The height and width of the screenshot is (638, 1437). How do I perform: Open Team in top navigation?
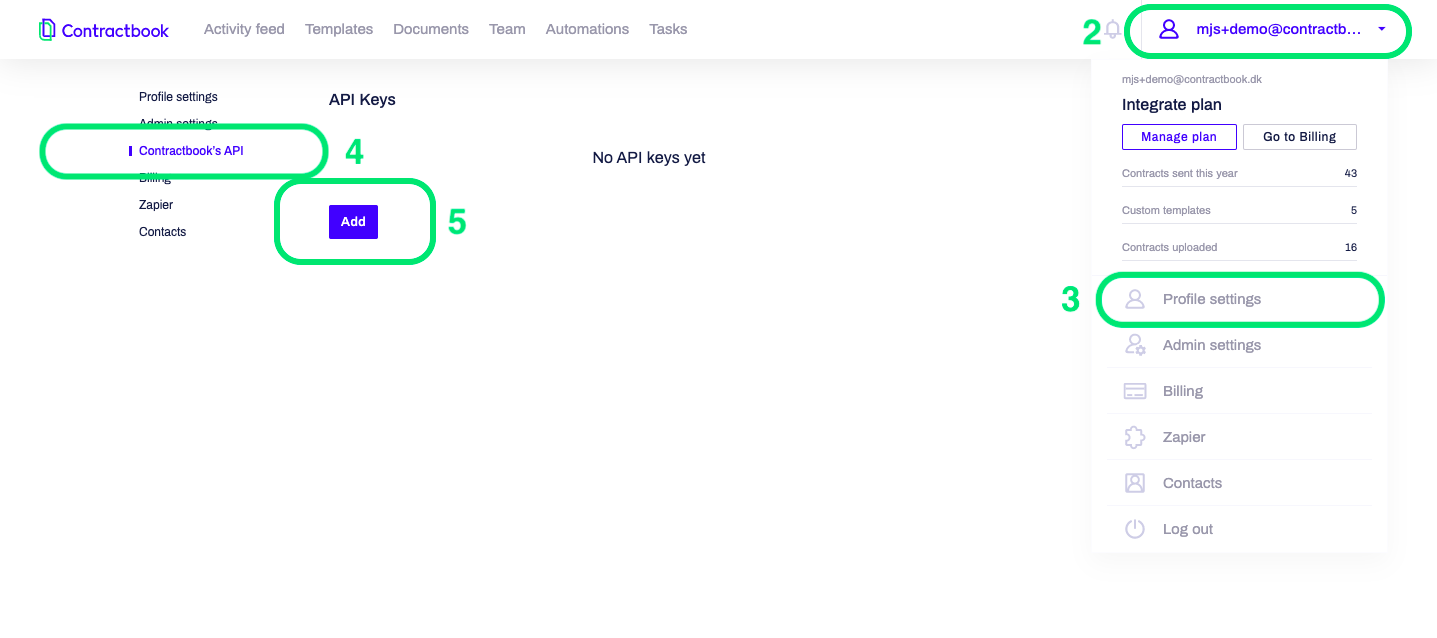507,29
